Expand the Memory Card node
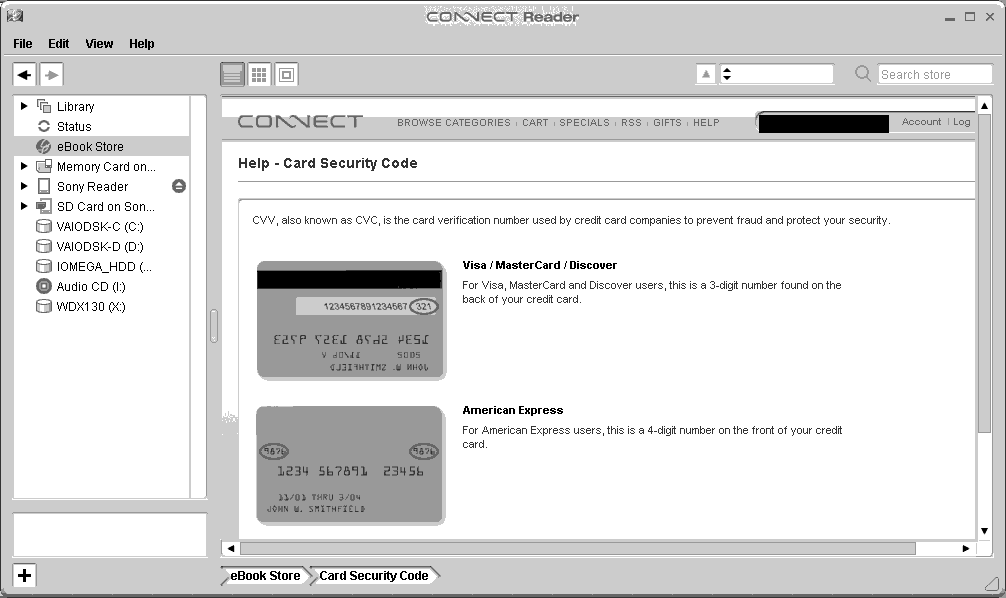1006x598 pixels. 24,166
